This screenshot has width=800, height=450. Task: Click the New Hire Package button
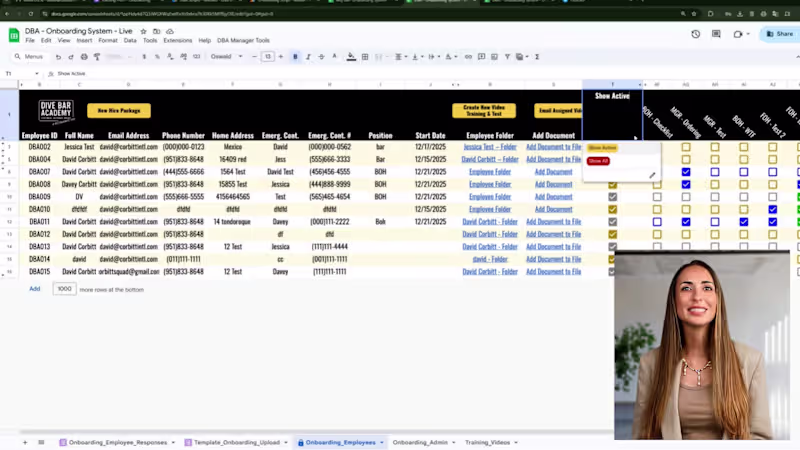coord(119,111)
